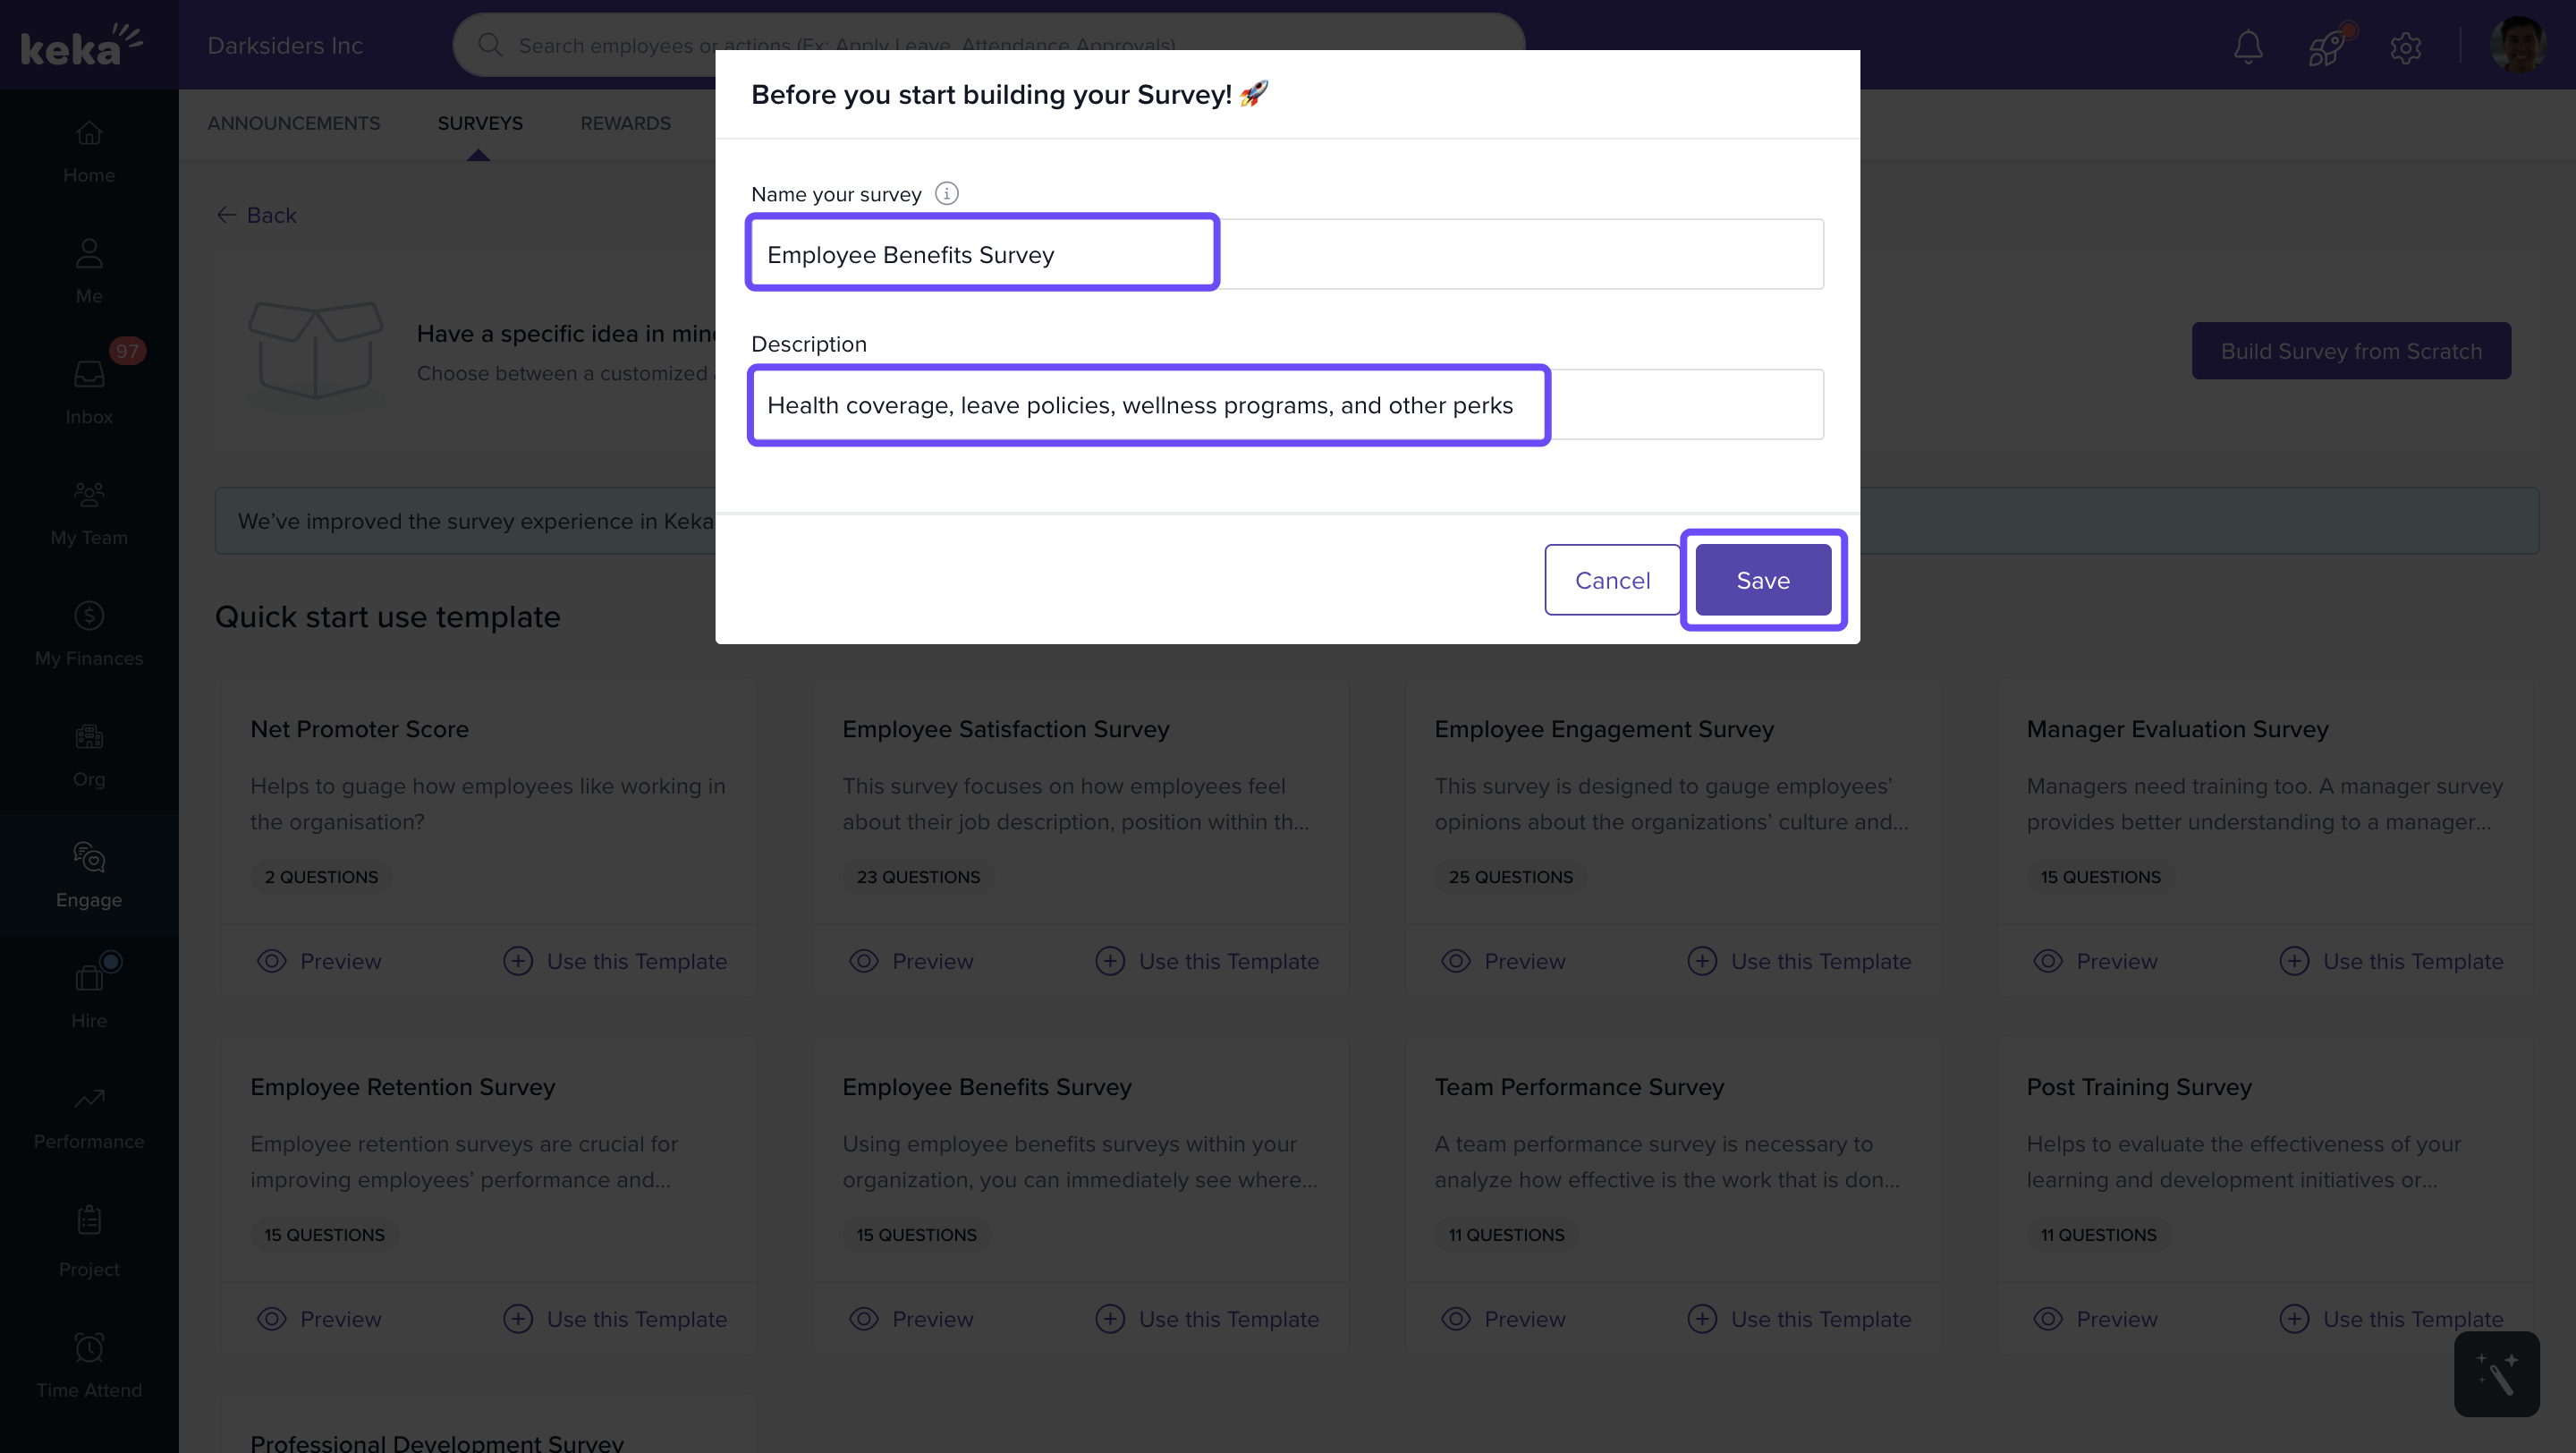
Task: Click into the Description input field
Action: [1286, 405]
